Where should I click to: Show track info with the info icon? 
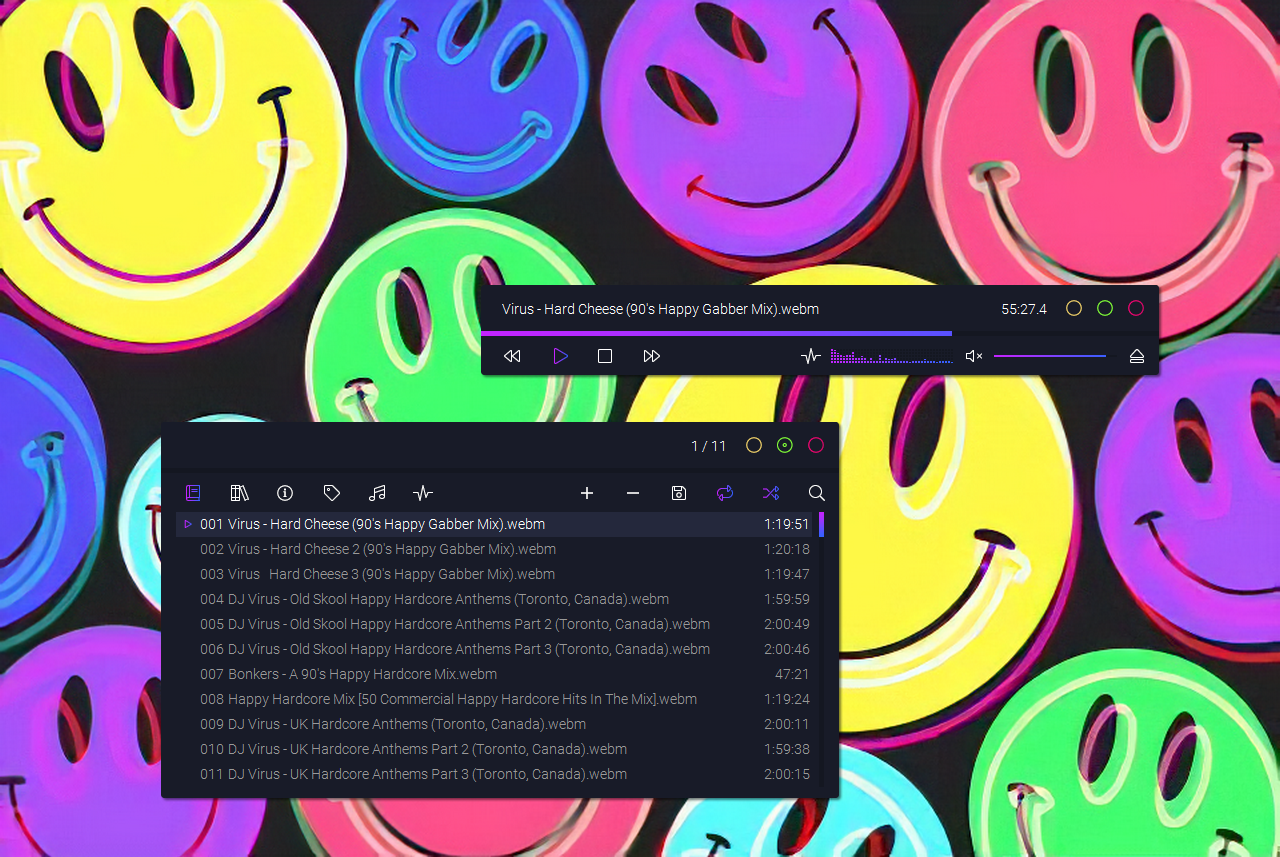point(285,493)
